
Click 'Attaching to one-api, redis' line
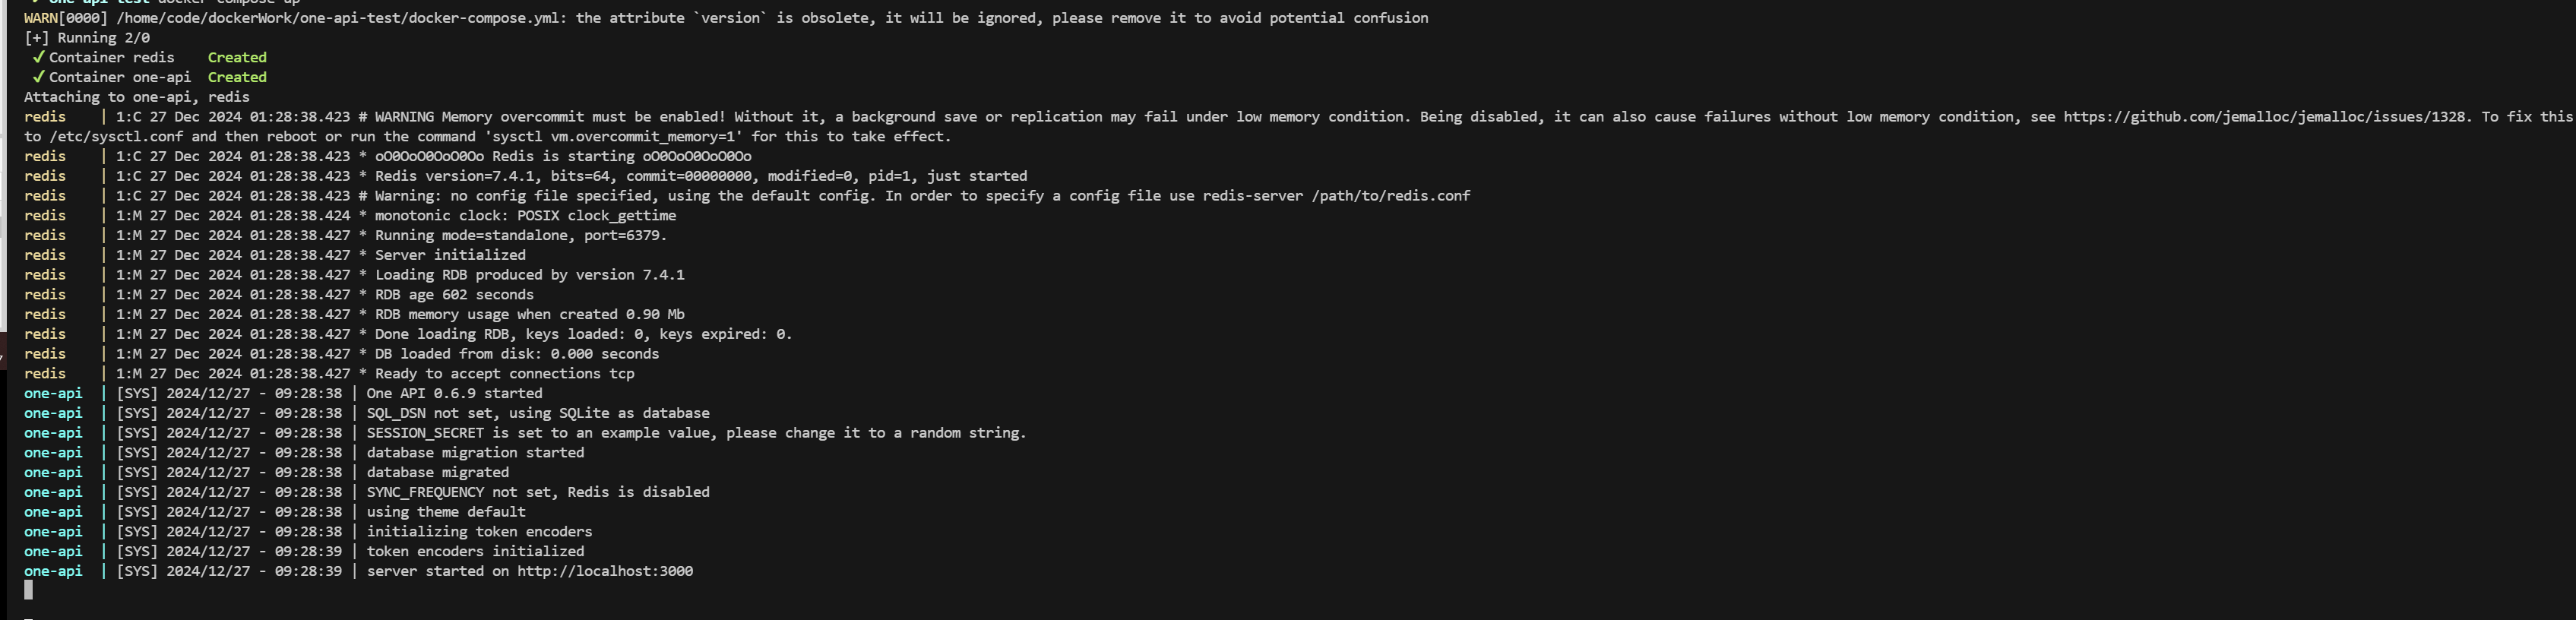[x=137, y=97]
